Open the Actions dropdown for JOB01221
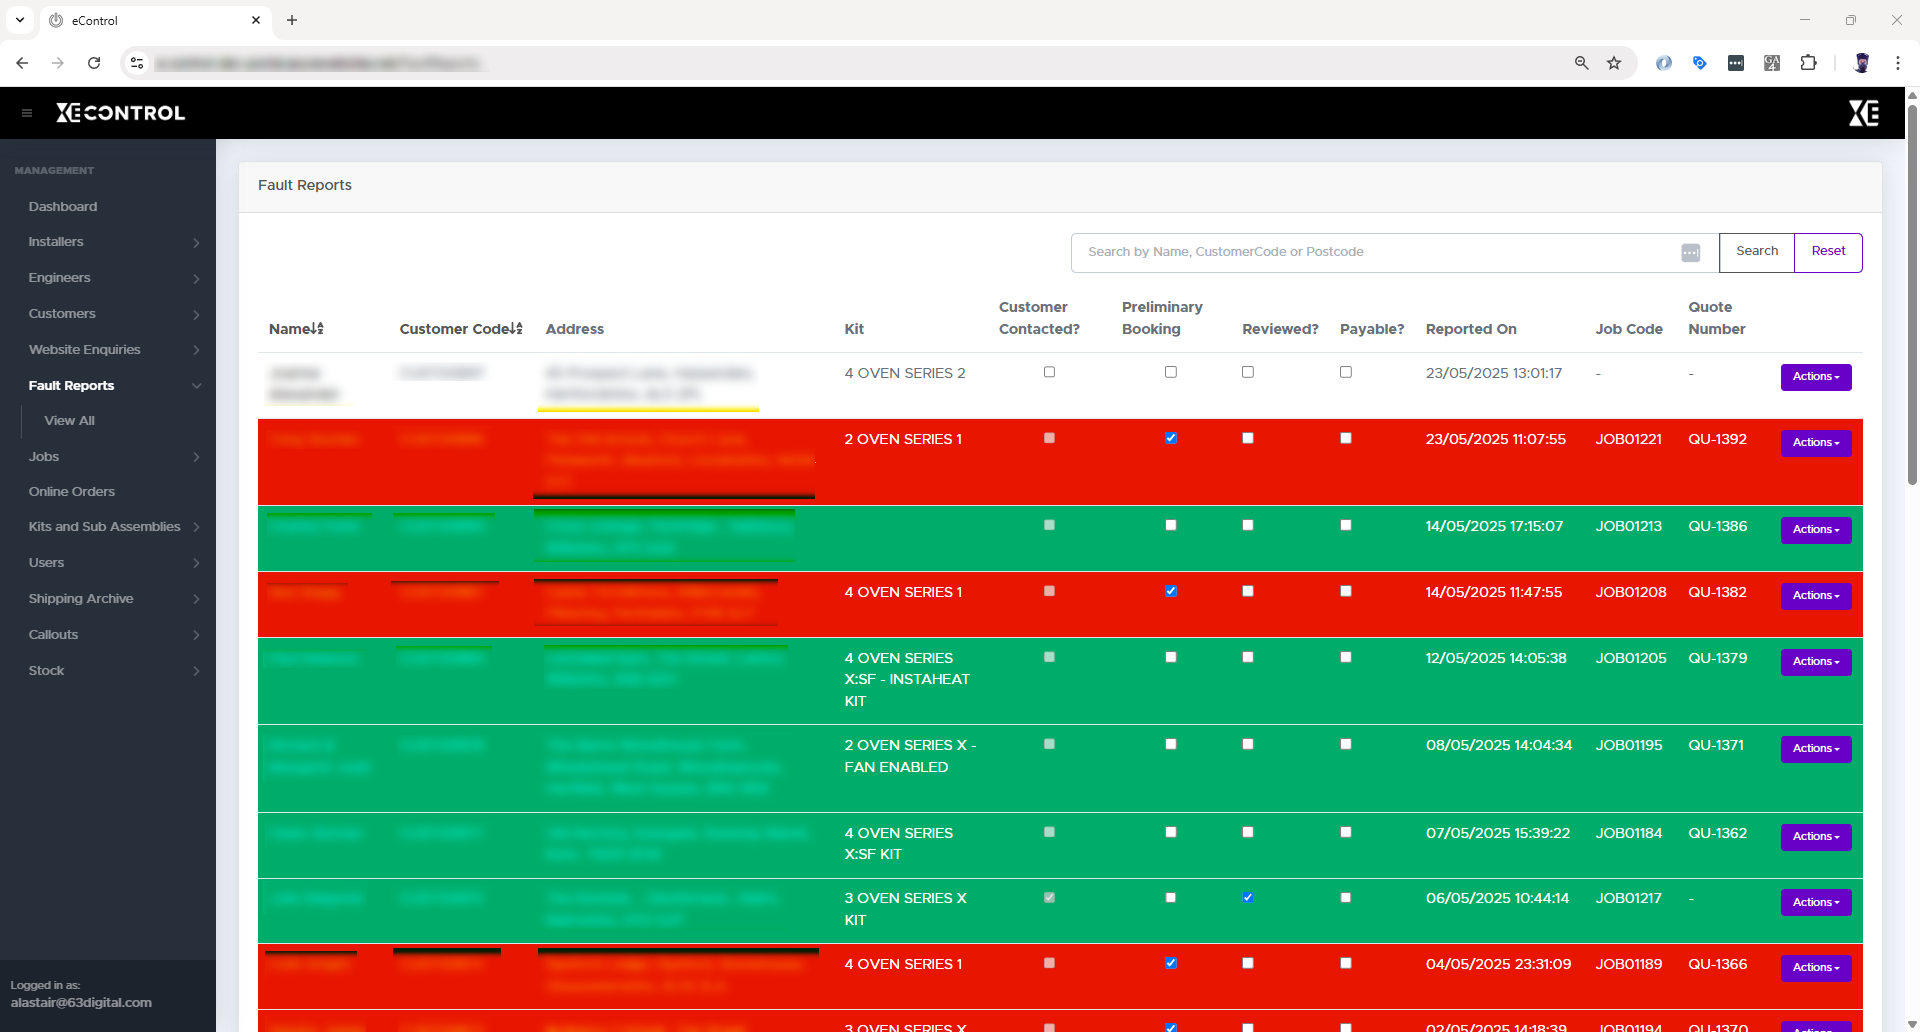The width and height of the screenshot is (1920, 1032). tap(1816, 443)
